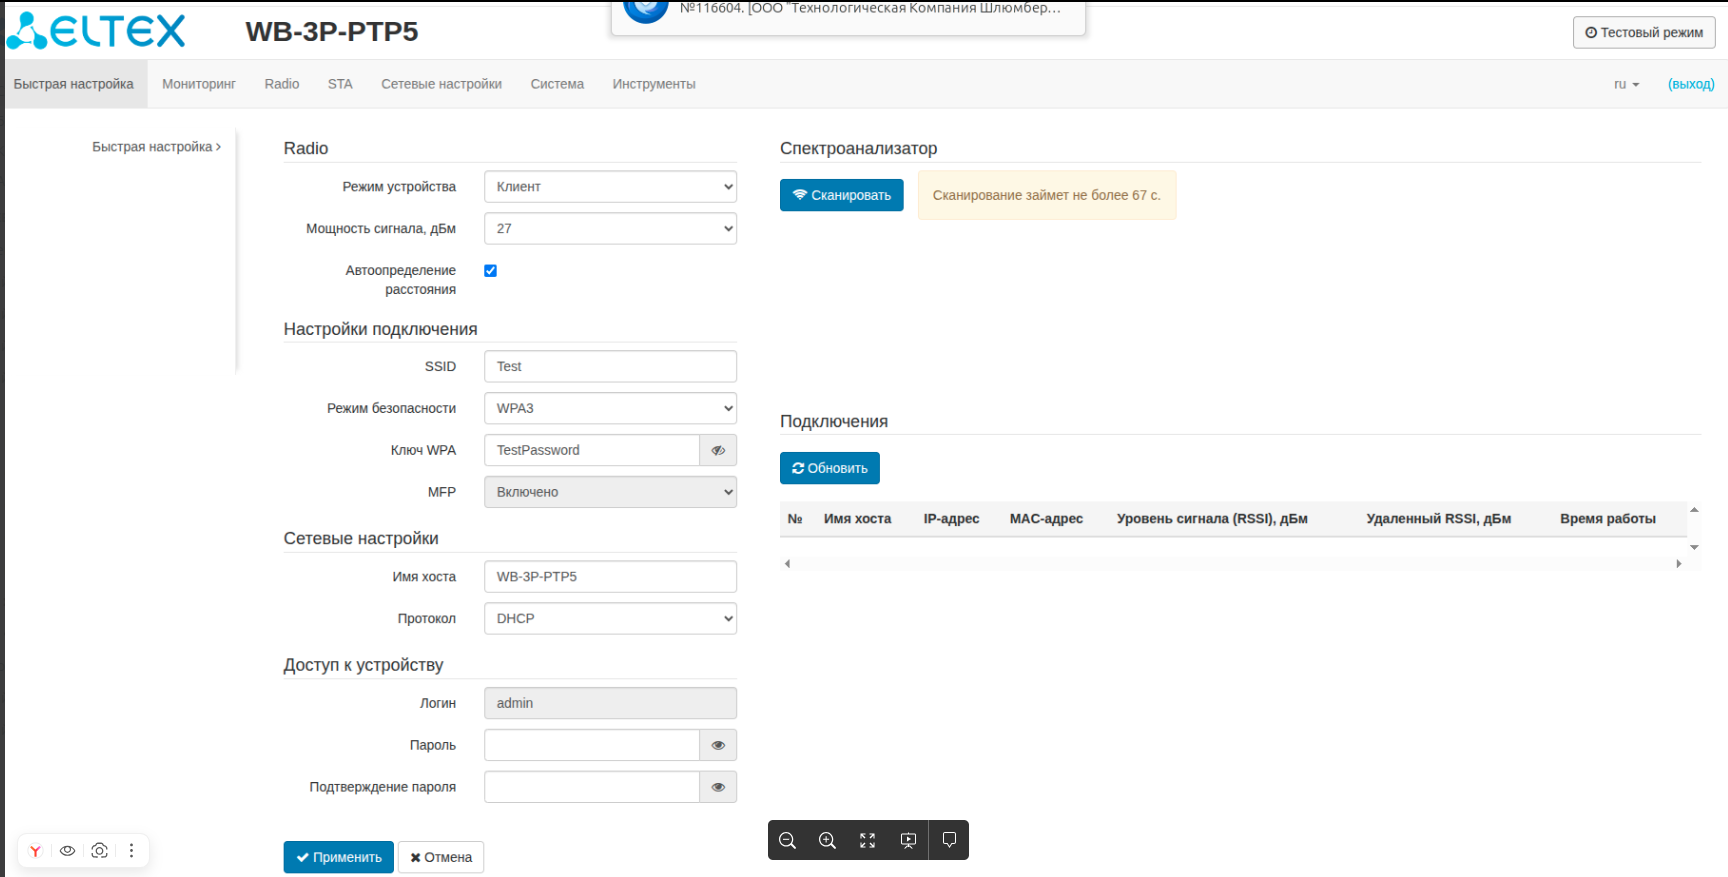Click the right arrow of the connections table scrollbar

[x=1679, y=564]
